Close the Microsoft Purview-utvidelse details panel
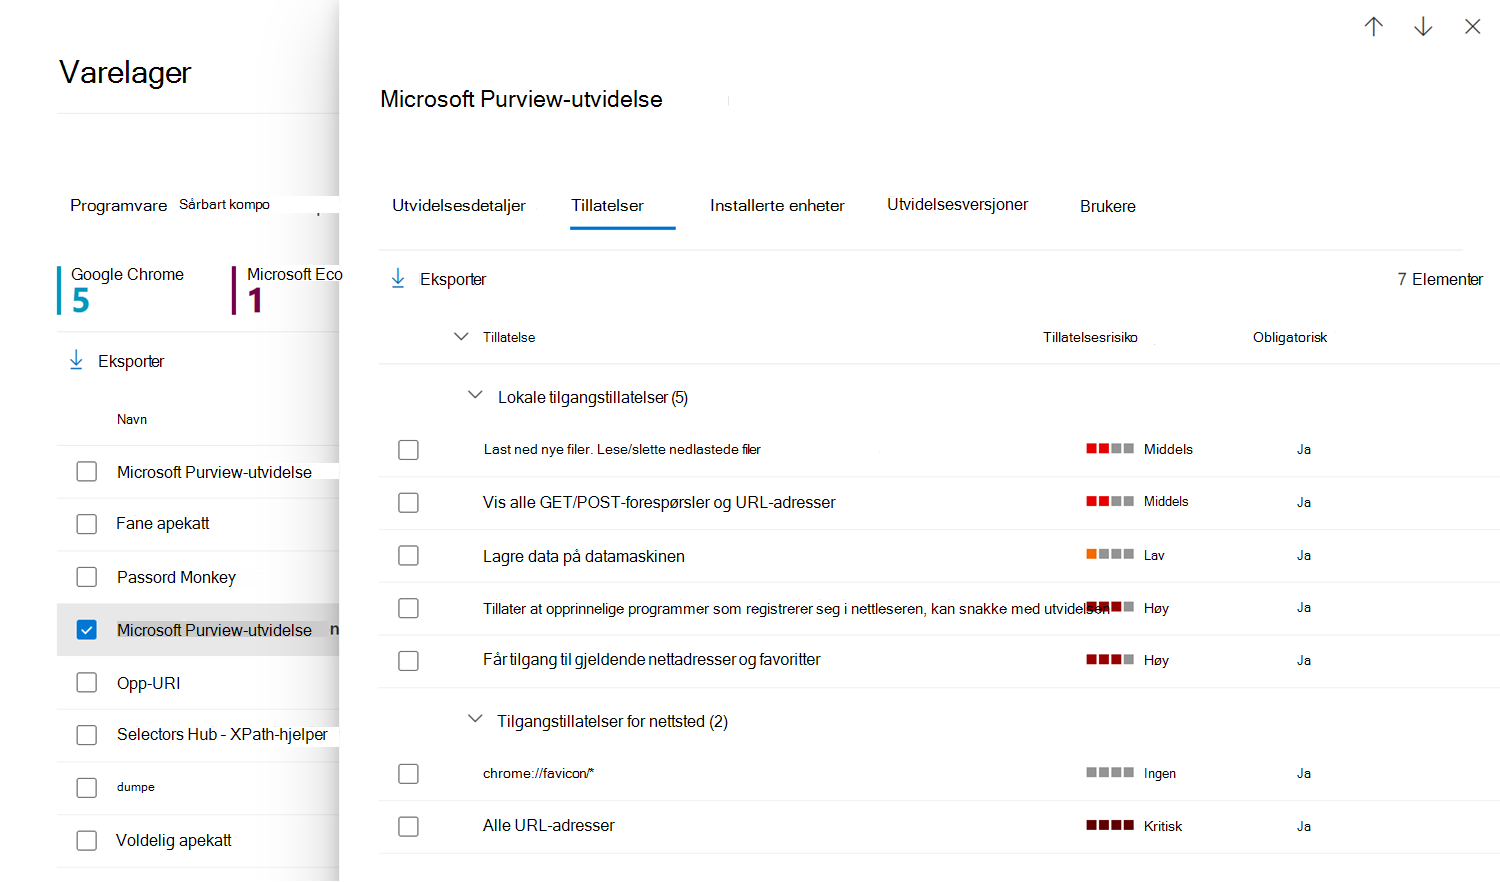Viewport: 1500px width, 882px height. tap(1473, 27)
